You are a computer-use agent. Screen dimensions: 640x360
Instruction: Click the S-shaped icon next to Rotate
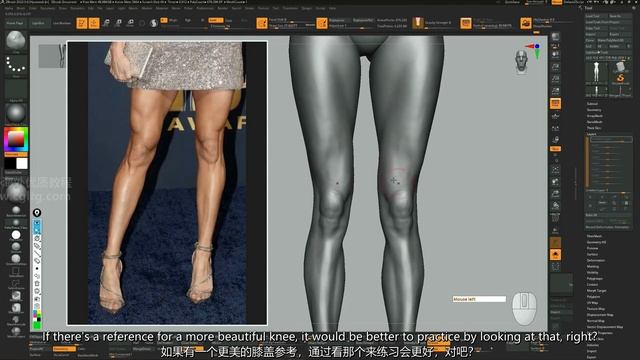153,23
